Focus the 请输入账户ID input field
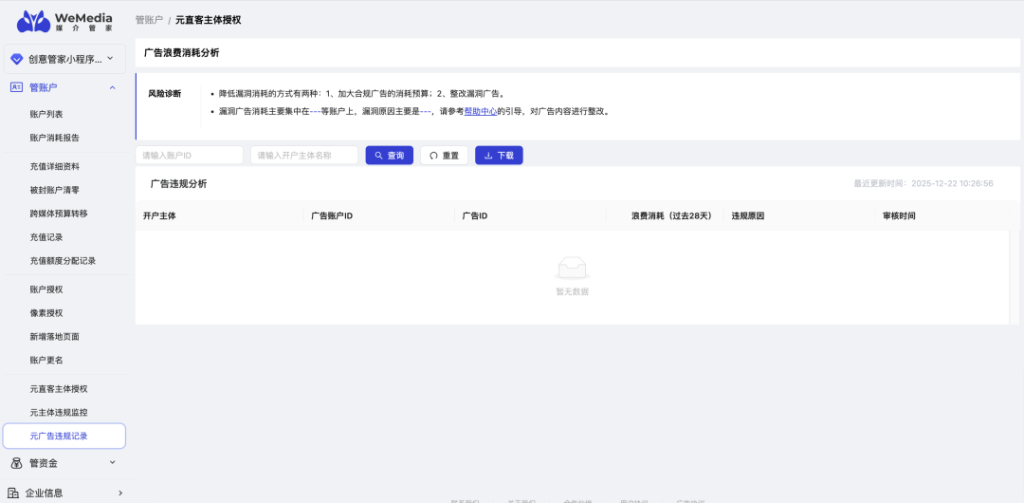This screenshot has height=503, width=1024. coord(189,155)
